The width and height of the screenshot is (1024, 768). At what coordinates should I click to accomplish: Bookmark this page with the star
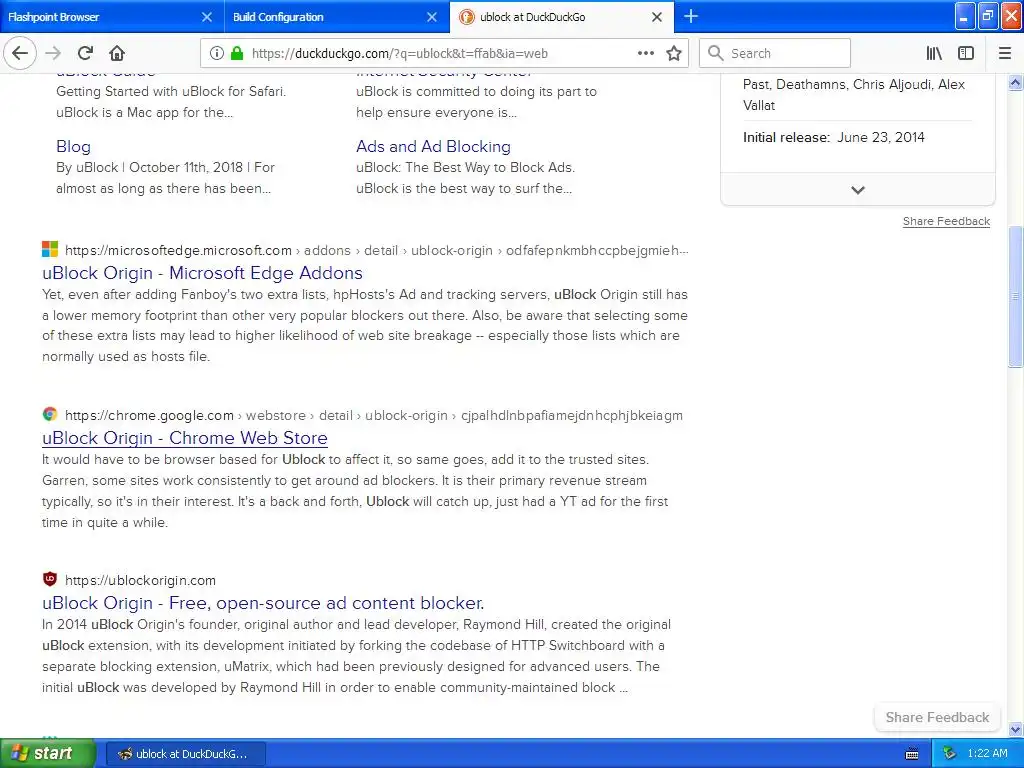click(x=674, y=53)
